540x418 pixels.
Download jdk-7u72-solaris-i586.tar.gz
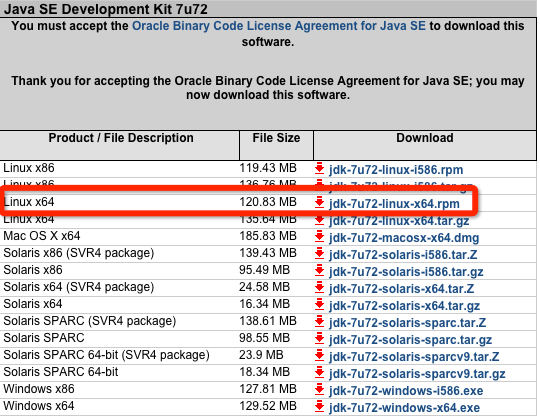tap(406, 272)
